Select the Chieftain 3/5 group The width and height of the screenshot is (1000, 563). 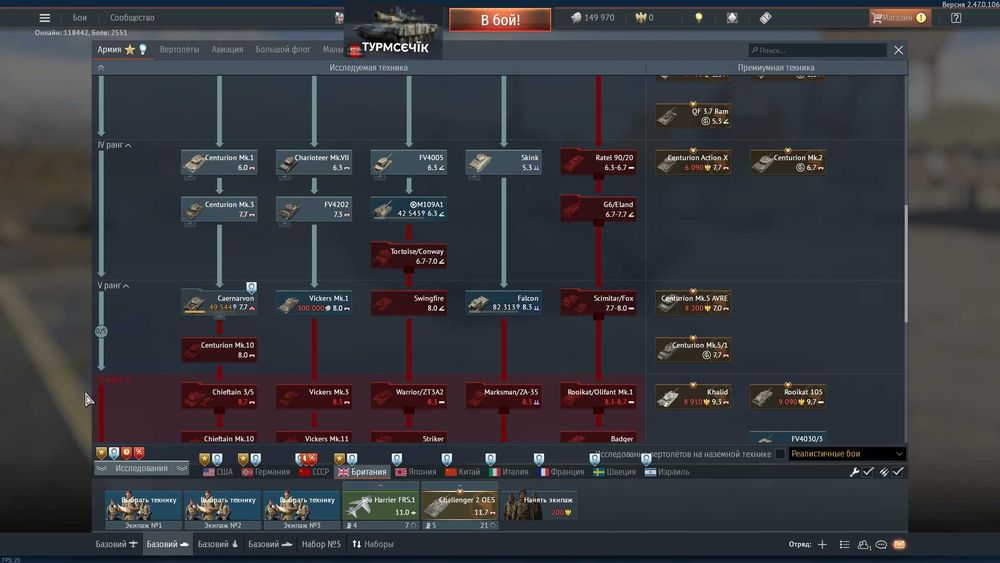coord(219,397)
